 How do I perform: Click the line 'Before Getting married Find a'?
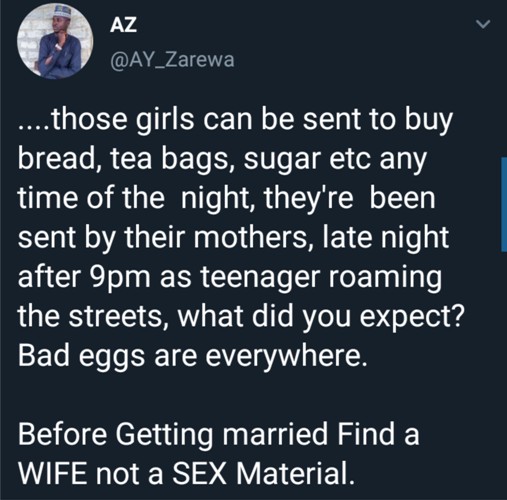click(x=219, y=434)
